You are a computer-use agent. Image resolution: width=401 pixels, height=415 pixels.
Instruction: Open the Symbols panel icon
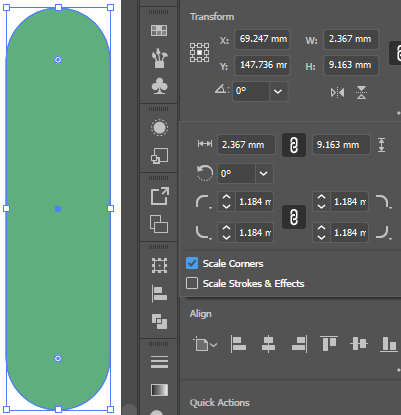coord(159,86)
